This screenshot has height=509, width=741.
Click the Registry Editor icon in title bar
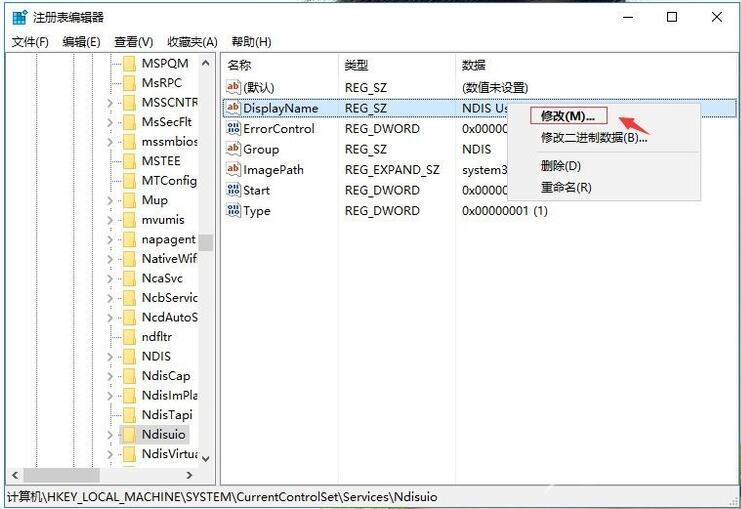tap(19, 17)
